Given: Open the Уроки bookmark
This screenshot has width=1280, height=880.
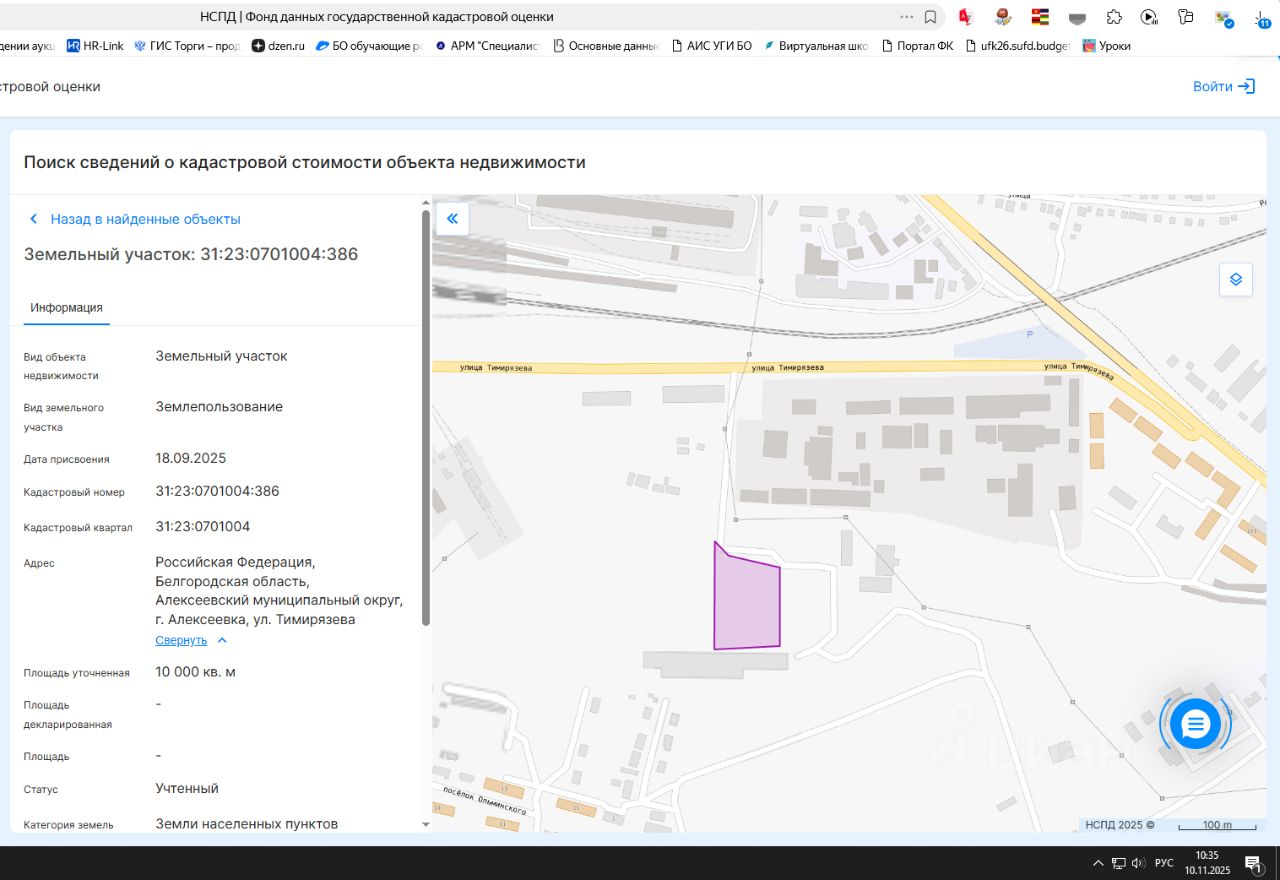Looking at the screenshot, I should [x=1107, y=46].
